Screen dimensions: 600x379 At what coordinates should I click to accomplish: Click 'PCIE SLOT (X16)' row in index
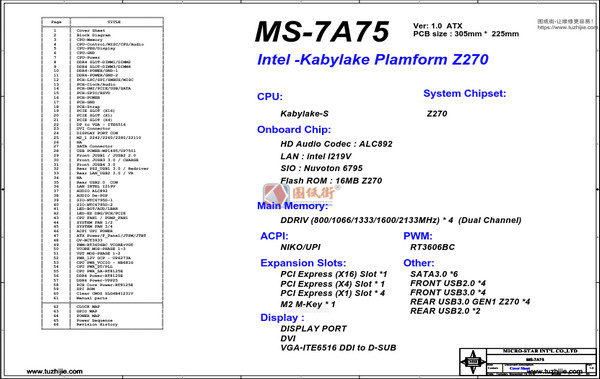[x=96, y=111]
